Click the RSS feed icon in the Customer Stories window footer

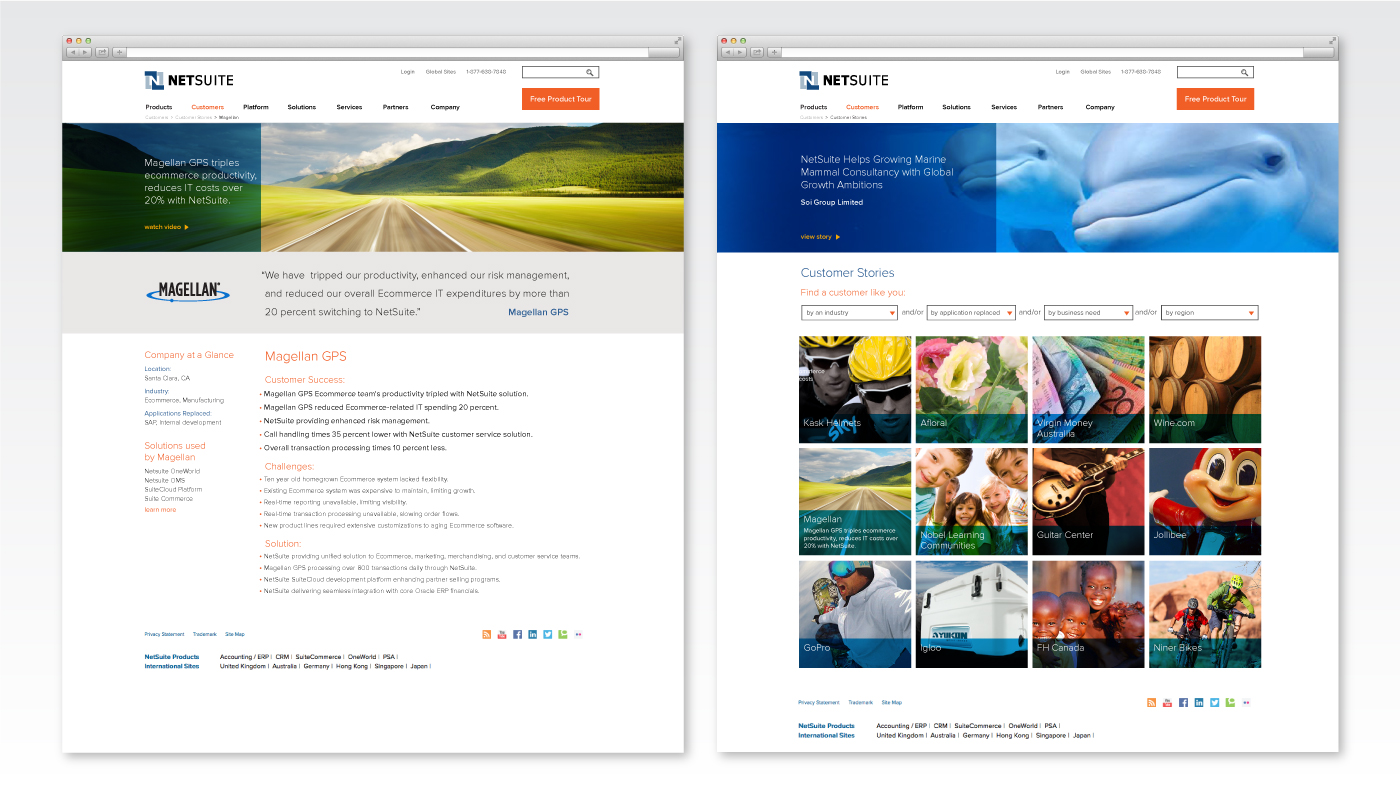click(1152, 703)
